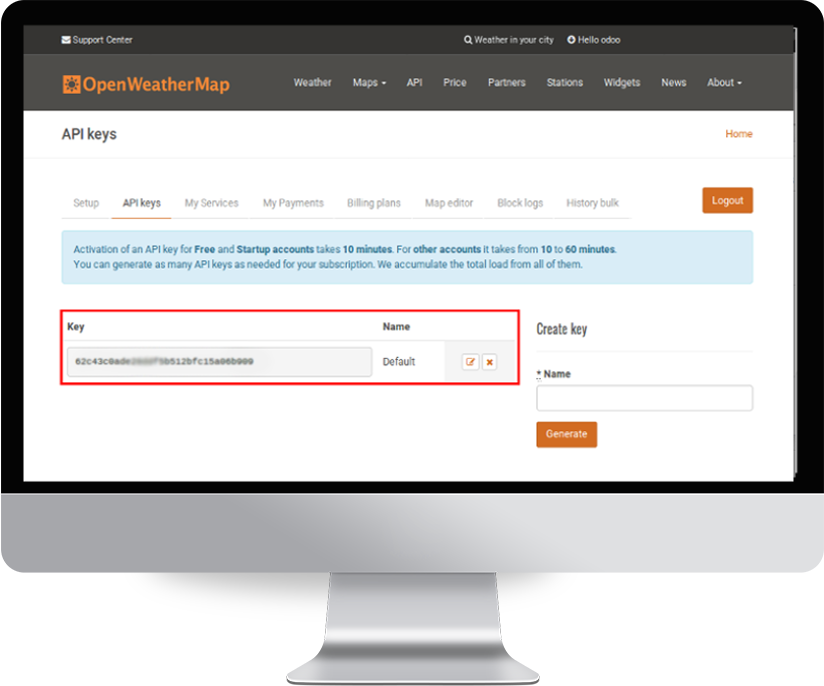This screenshot has height=686, width=824.
Task: Click Weather in your city search
Action: point(509,40)
